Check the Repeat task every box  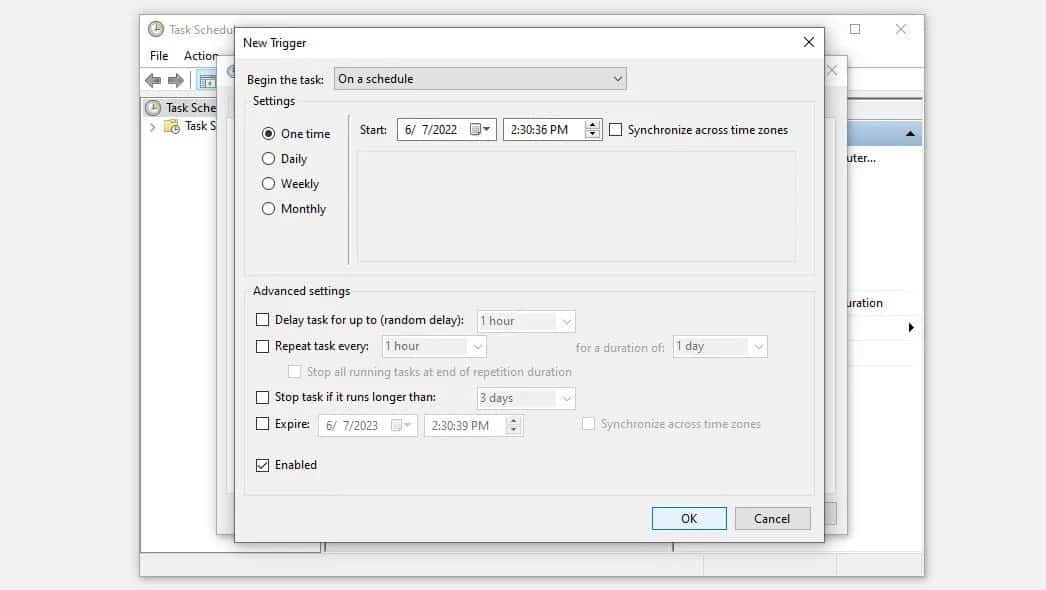(x=262, y=346)
